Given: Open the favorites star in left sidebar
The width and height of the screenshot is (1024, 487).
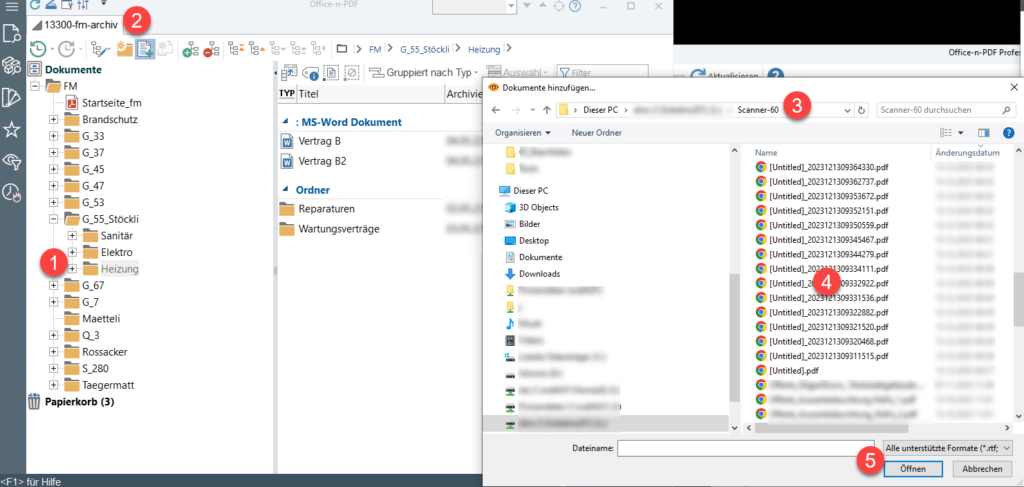Looking at the screenshot, I should (12, 129).
